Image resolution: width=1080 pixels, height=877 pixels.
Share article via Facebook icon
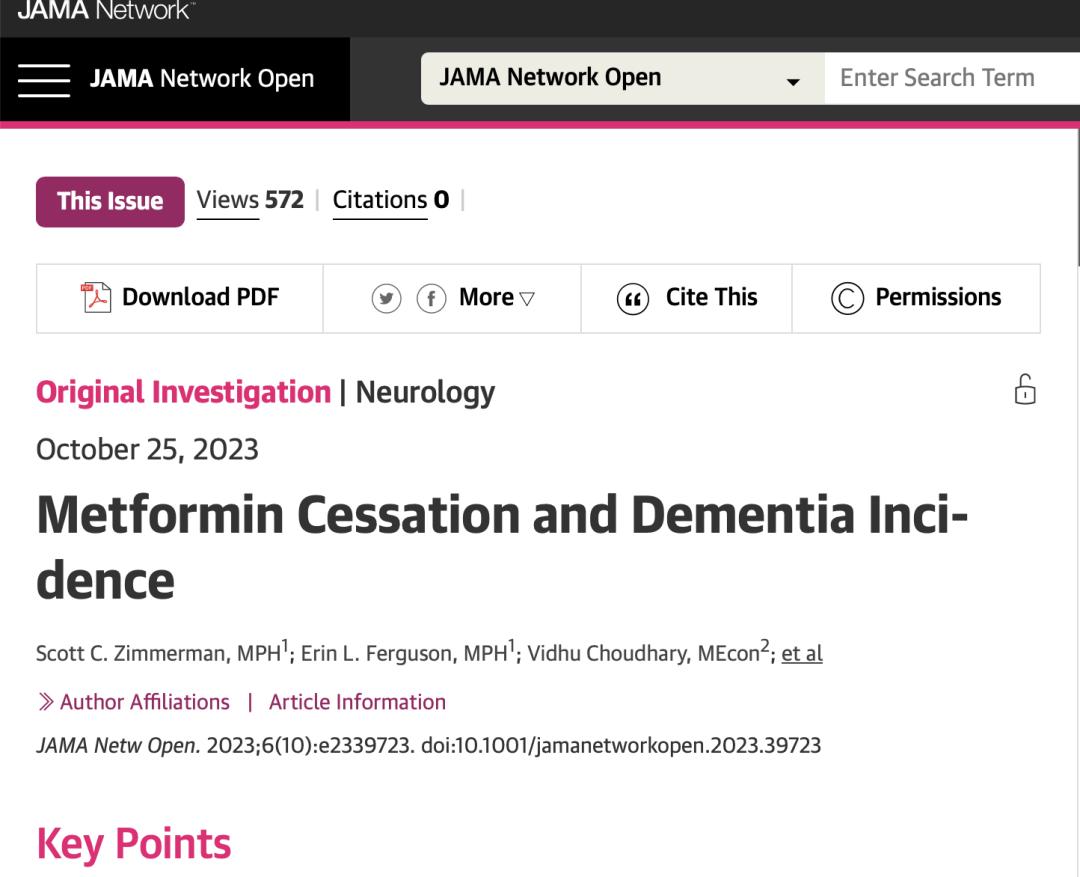(431, 298)
